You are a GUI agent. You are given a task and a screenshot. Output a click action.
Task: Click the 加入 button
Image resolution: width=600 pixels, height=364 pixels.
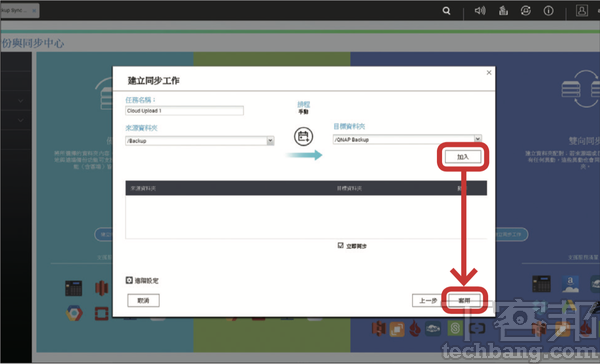click(x=463, y=157)
